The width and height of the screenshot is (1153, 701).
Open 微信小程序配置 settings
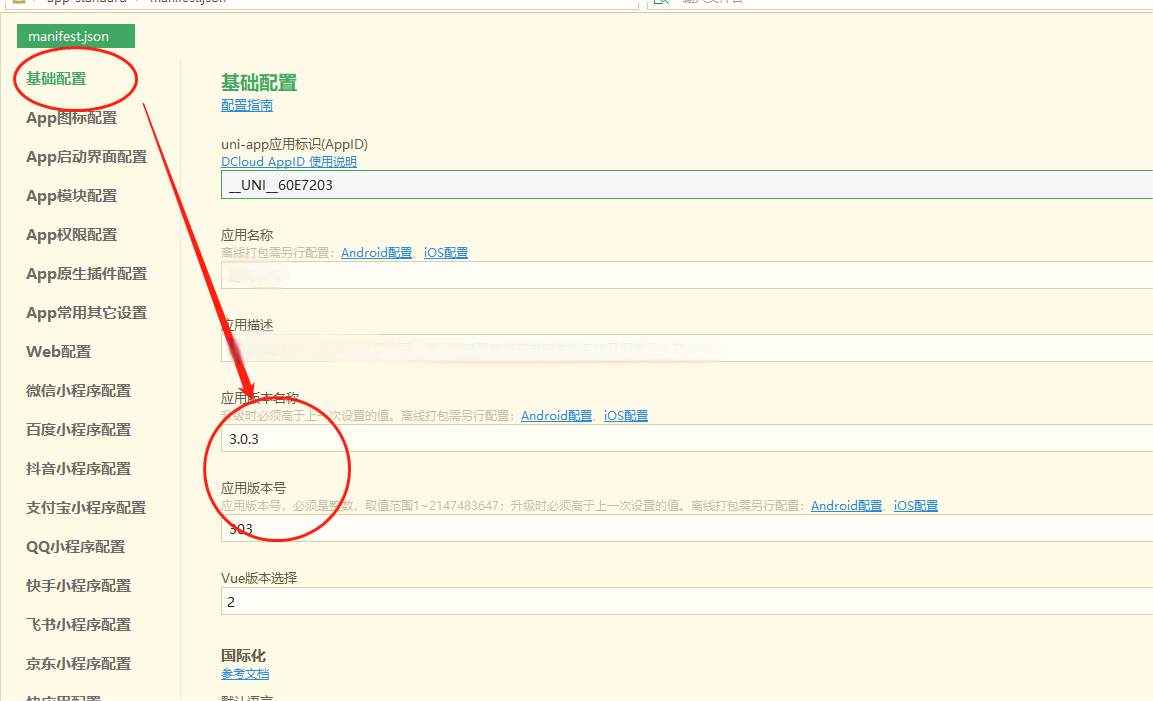click(78, 391)
